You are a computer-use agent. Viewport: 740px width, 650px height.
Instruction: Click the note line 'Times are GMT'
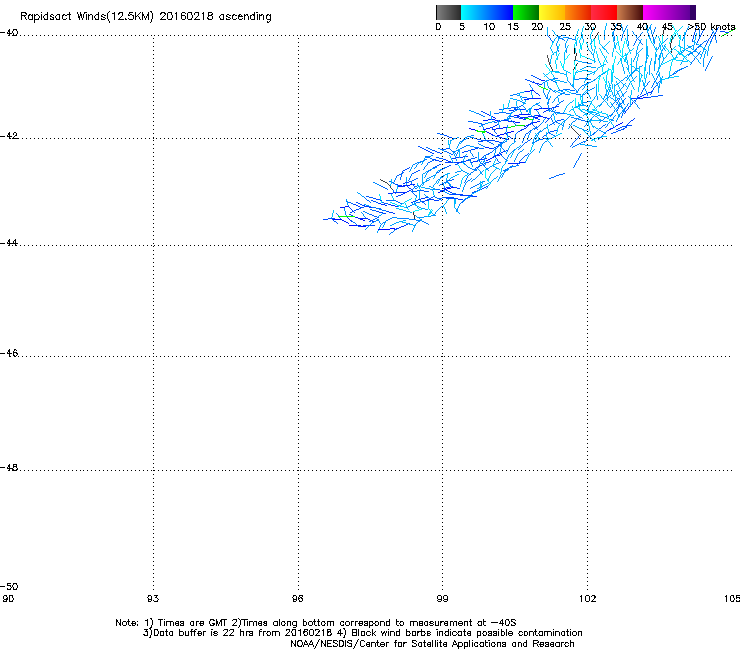pos(193,623)
